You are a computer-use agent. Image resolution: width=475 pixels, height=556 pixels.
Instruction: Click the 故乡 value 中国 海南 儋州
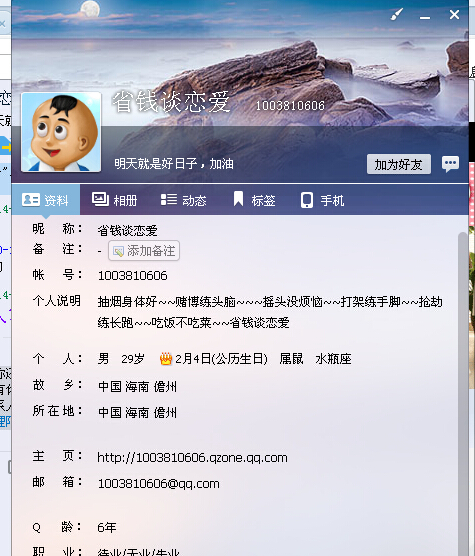(137, 386)
